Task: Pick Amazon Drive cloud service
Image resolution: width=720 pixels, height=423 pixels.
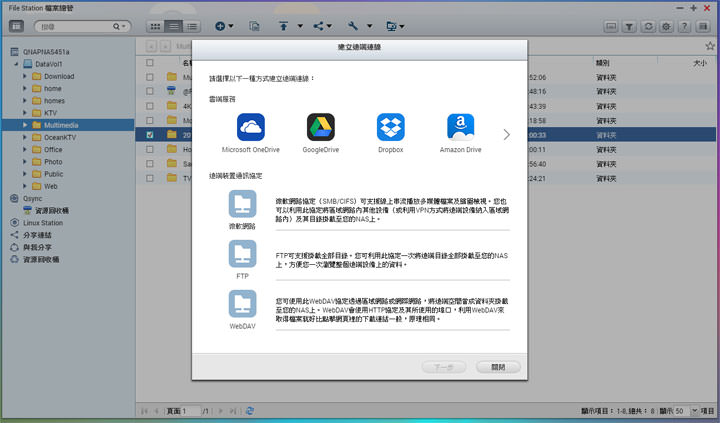Action: click(x=460, y=128)
